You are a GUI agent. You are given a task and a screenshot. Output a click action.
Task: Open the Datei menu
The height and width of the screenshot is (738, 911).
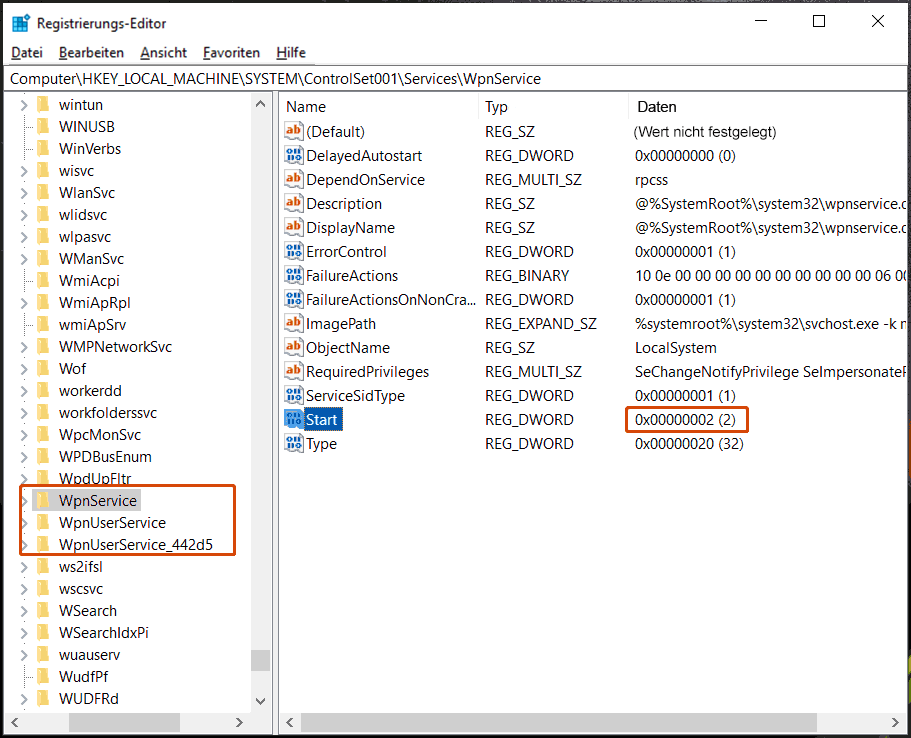tap(27, 52)
